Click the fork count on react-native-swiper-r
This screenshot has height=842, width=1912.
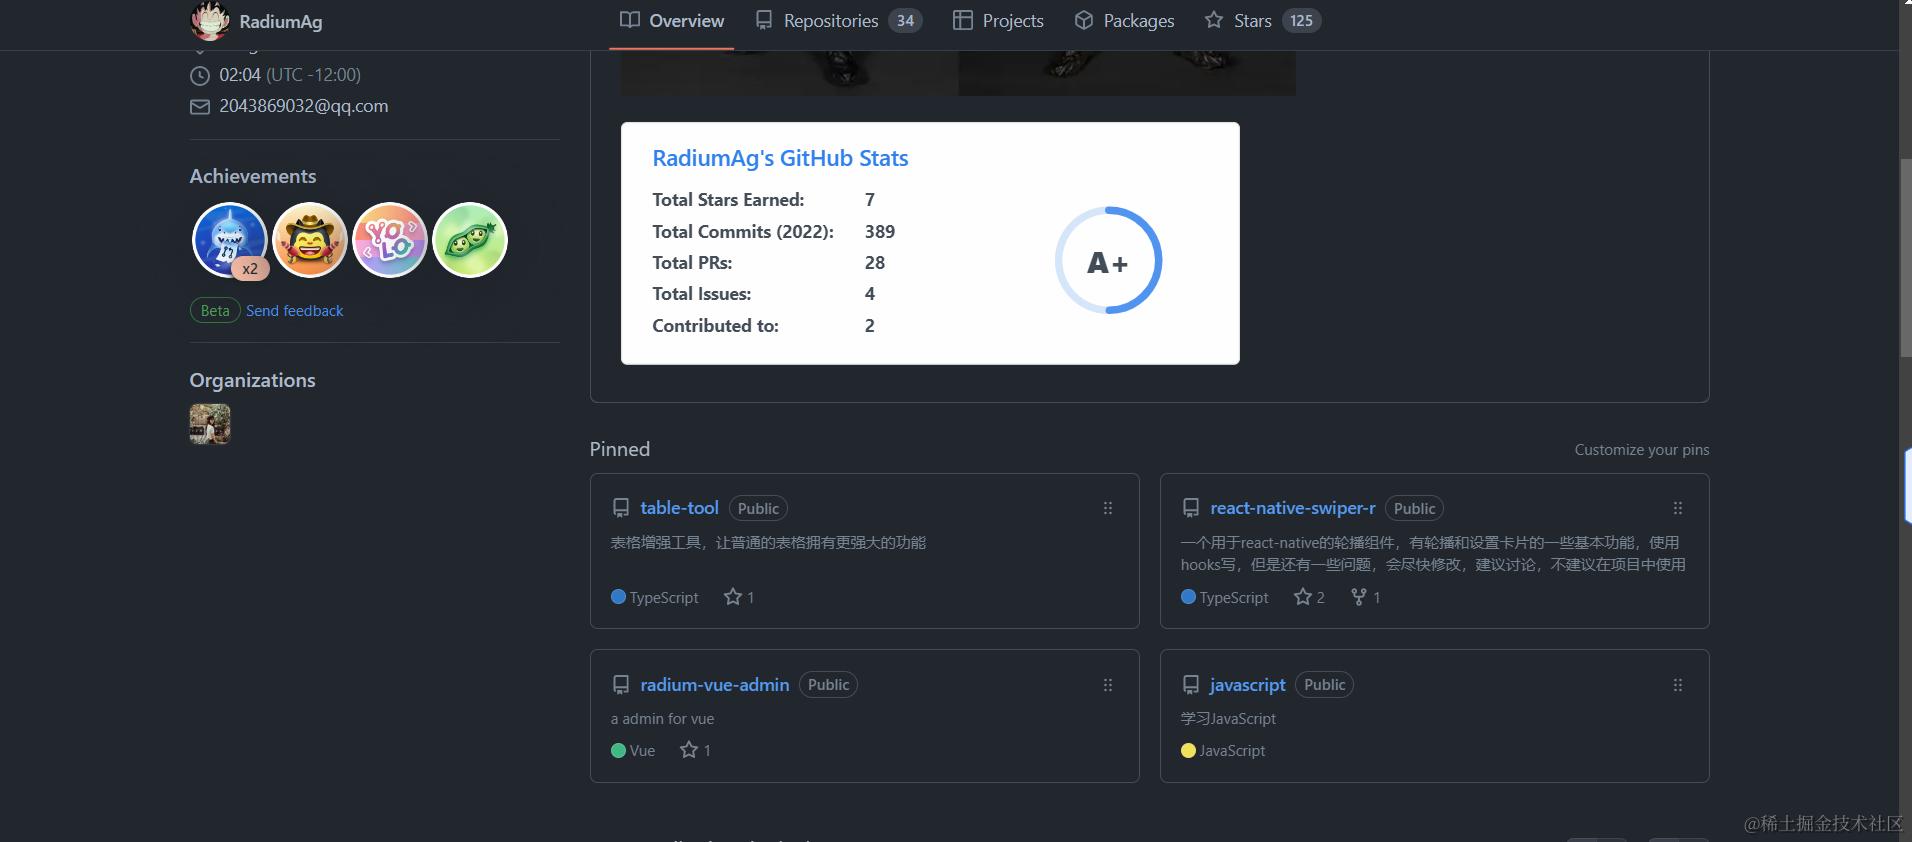pos(1365,597)
